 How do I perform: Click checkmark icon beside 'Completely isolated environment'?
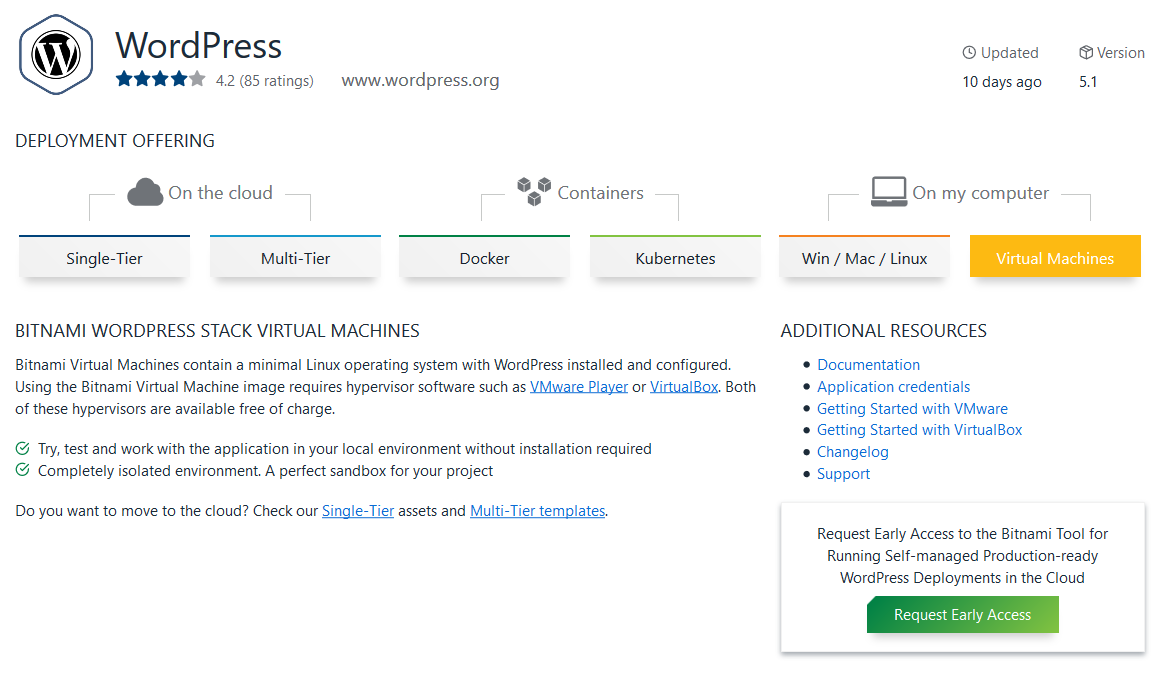pos(23,470)
